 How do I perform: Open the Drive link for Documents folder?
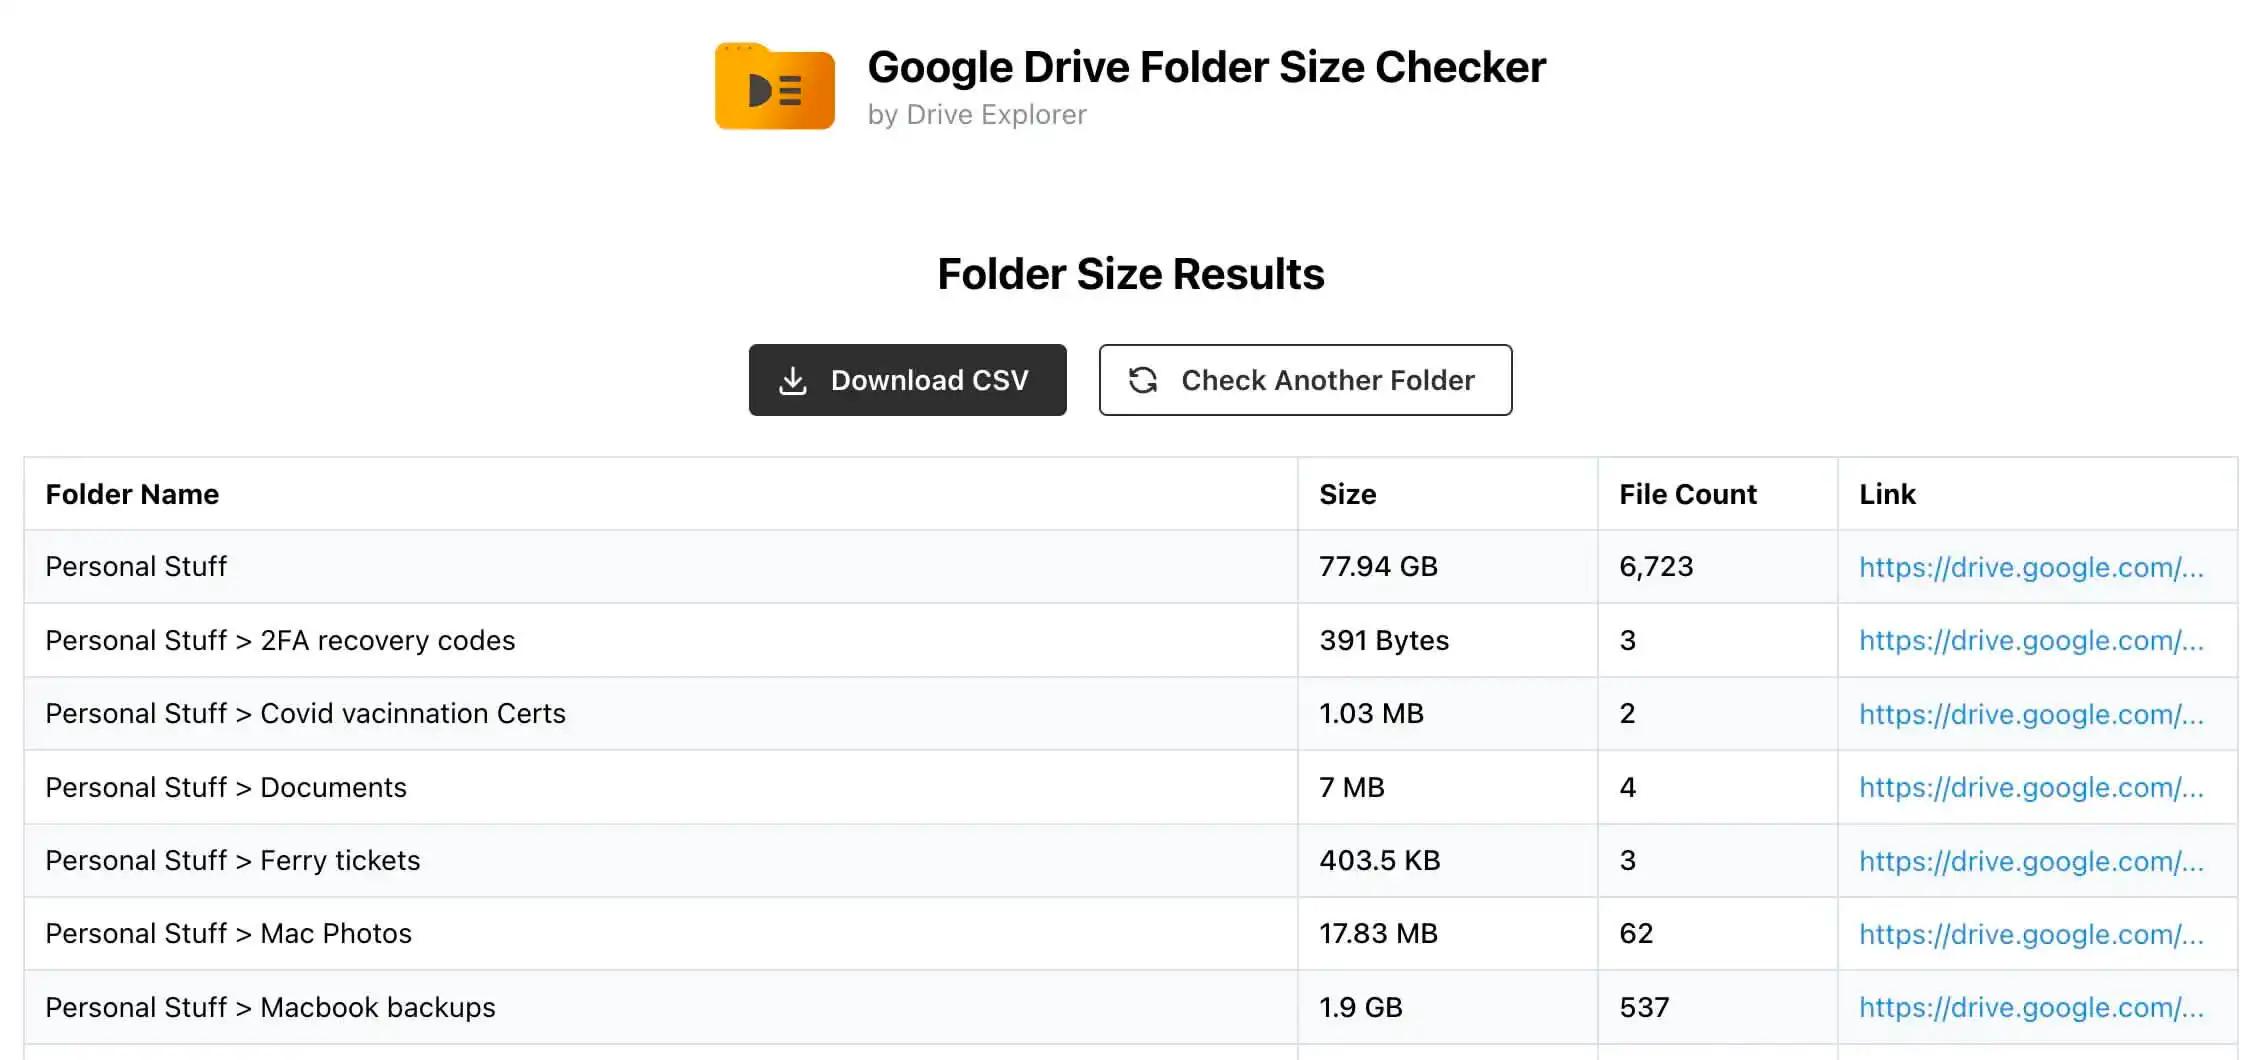click(x=2031, y=787)
